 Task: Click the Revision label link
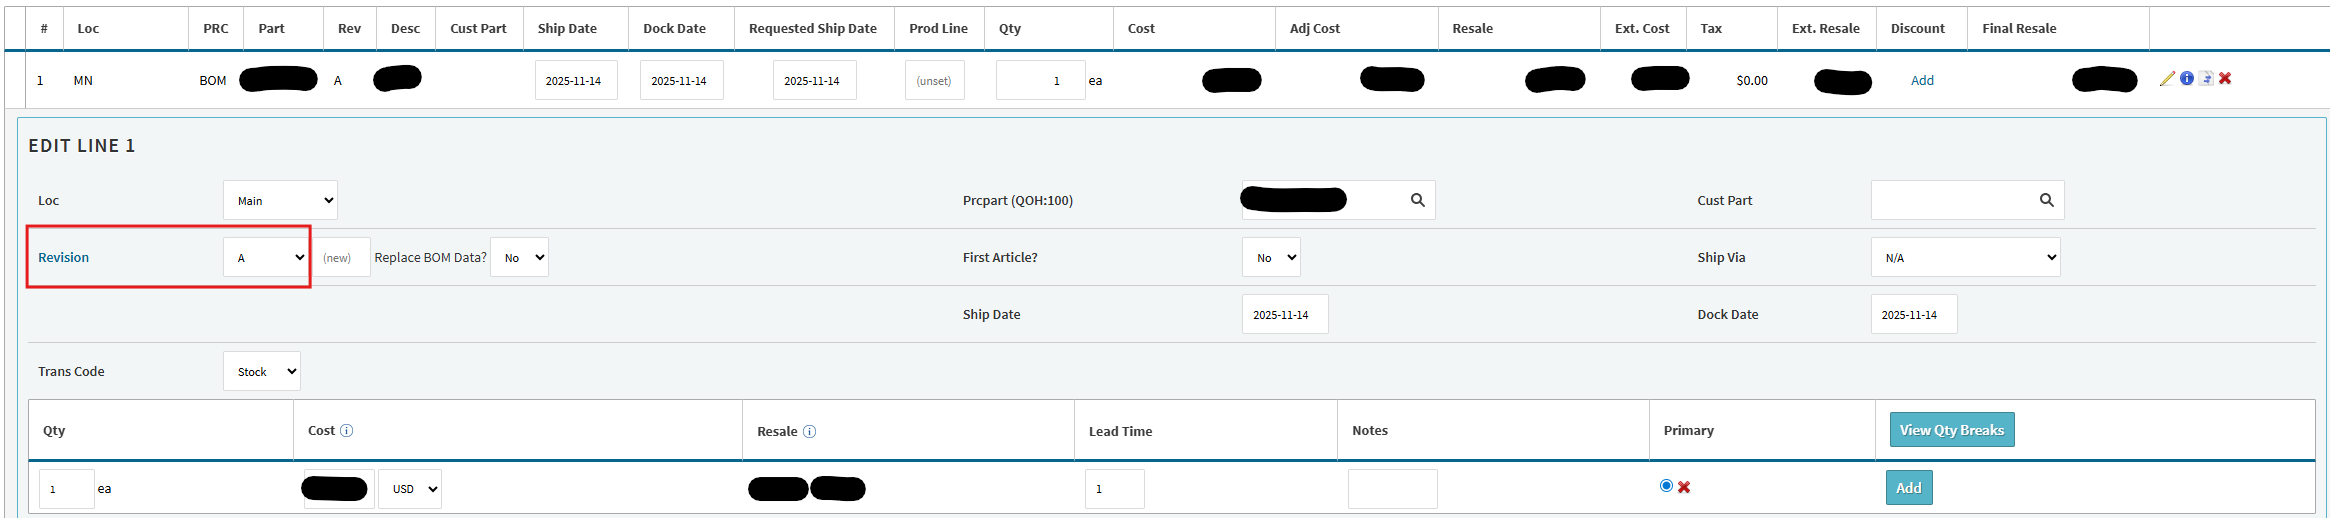(x=63, y=258)
